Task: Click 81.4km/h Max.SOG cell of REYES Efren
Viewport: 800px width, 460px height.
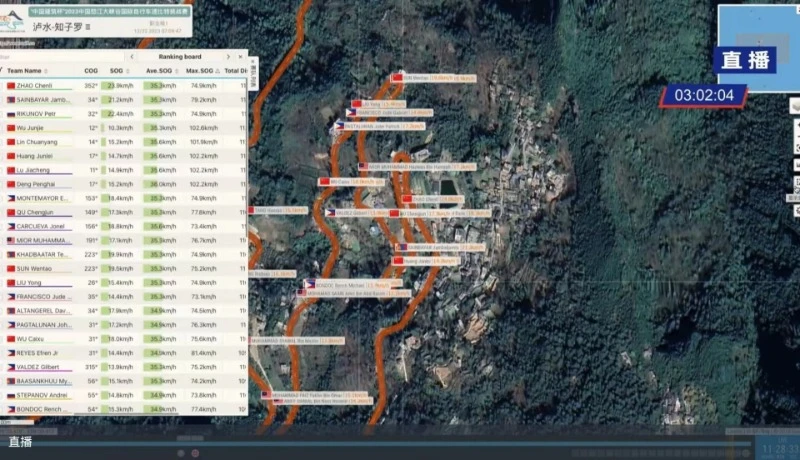Action: [204, 353]
